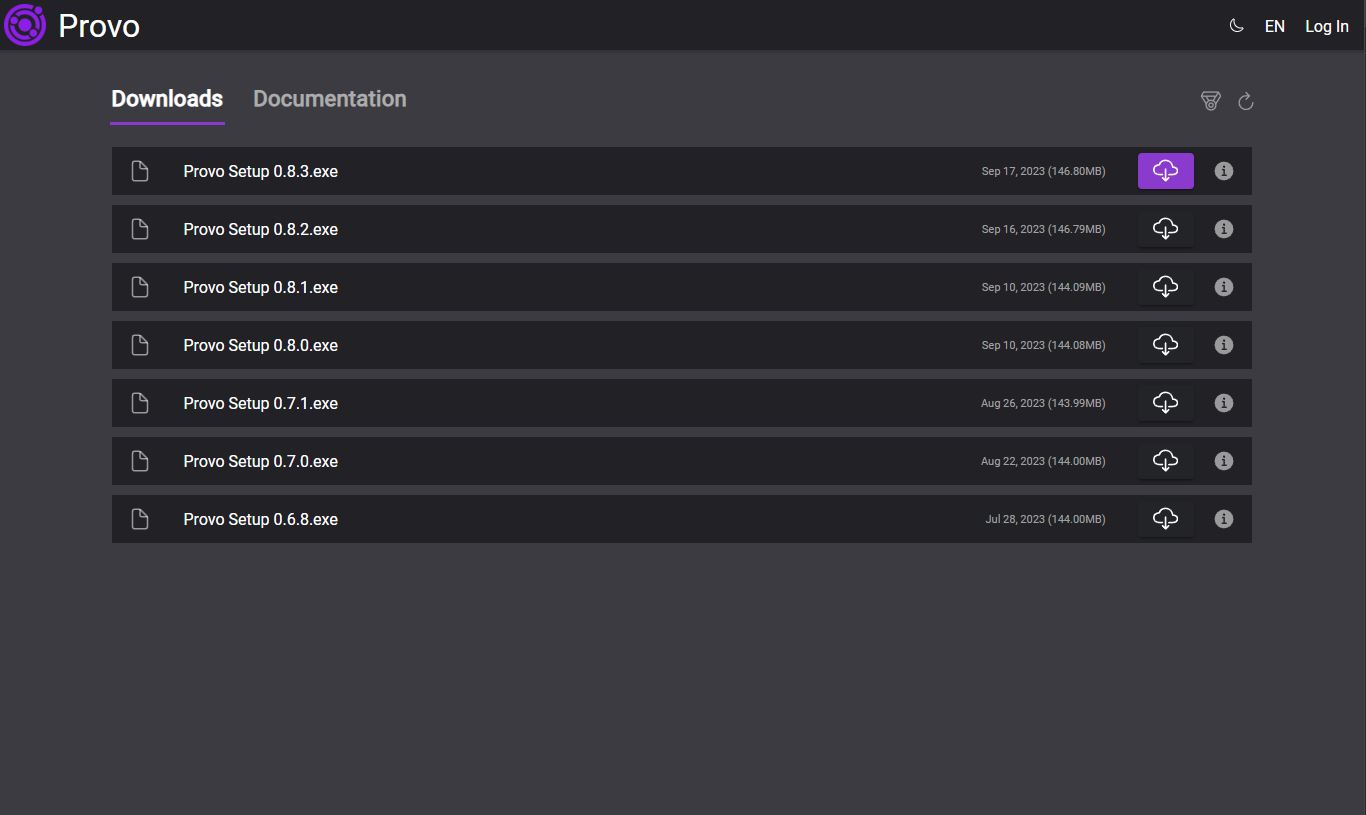Download the 0.7.1 installer
The width and height of the screenshot is (1366, 815).
click(x=1165, y=403)
